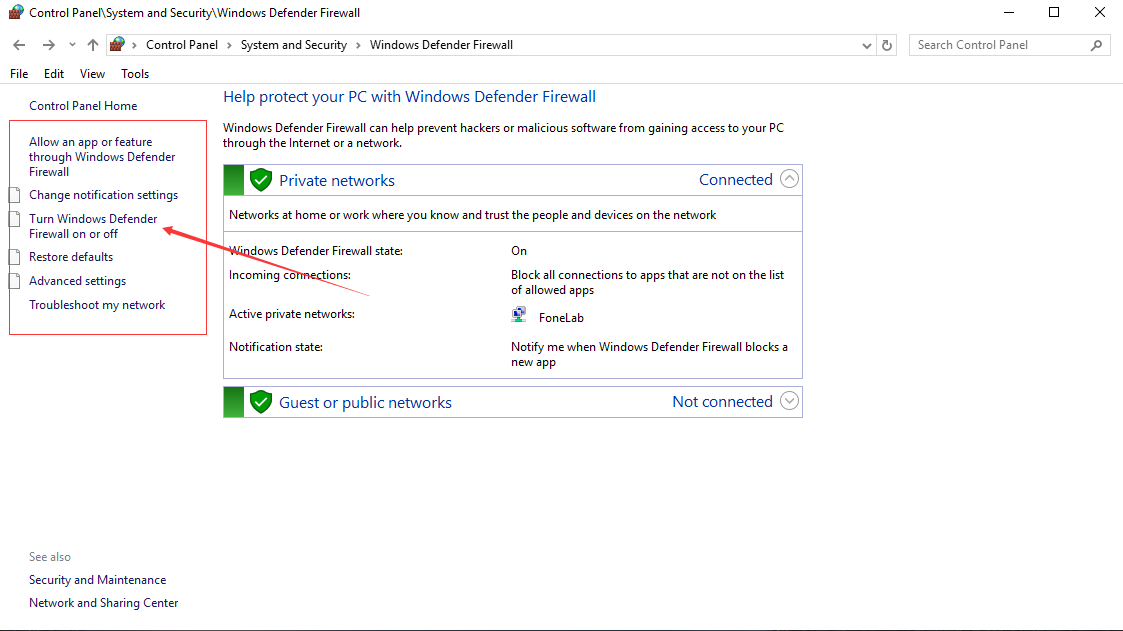Open Troubleshoot my network

click(x=97, y=305)
